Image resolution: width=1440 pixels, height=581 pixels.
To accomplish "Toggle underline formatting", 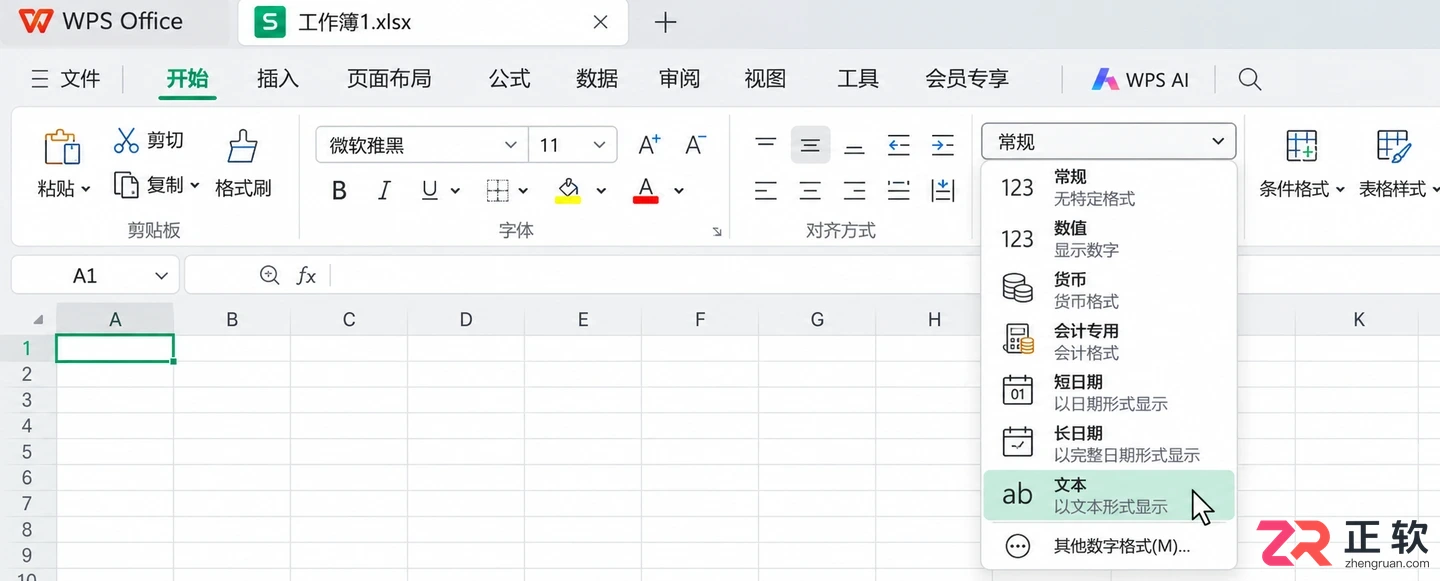I will 429,190.
